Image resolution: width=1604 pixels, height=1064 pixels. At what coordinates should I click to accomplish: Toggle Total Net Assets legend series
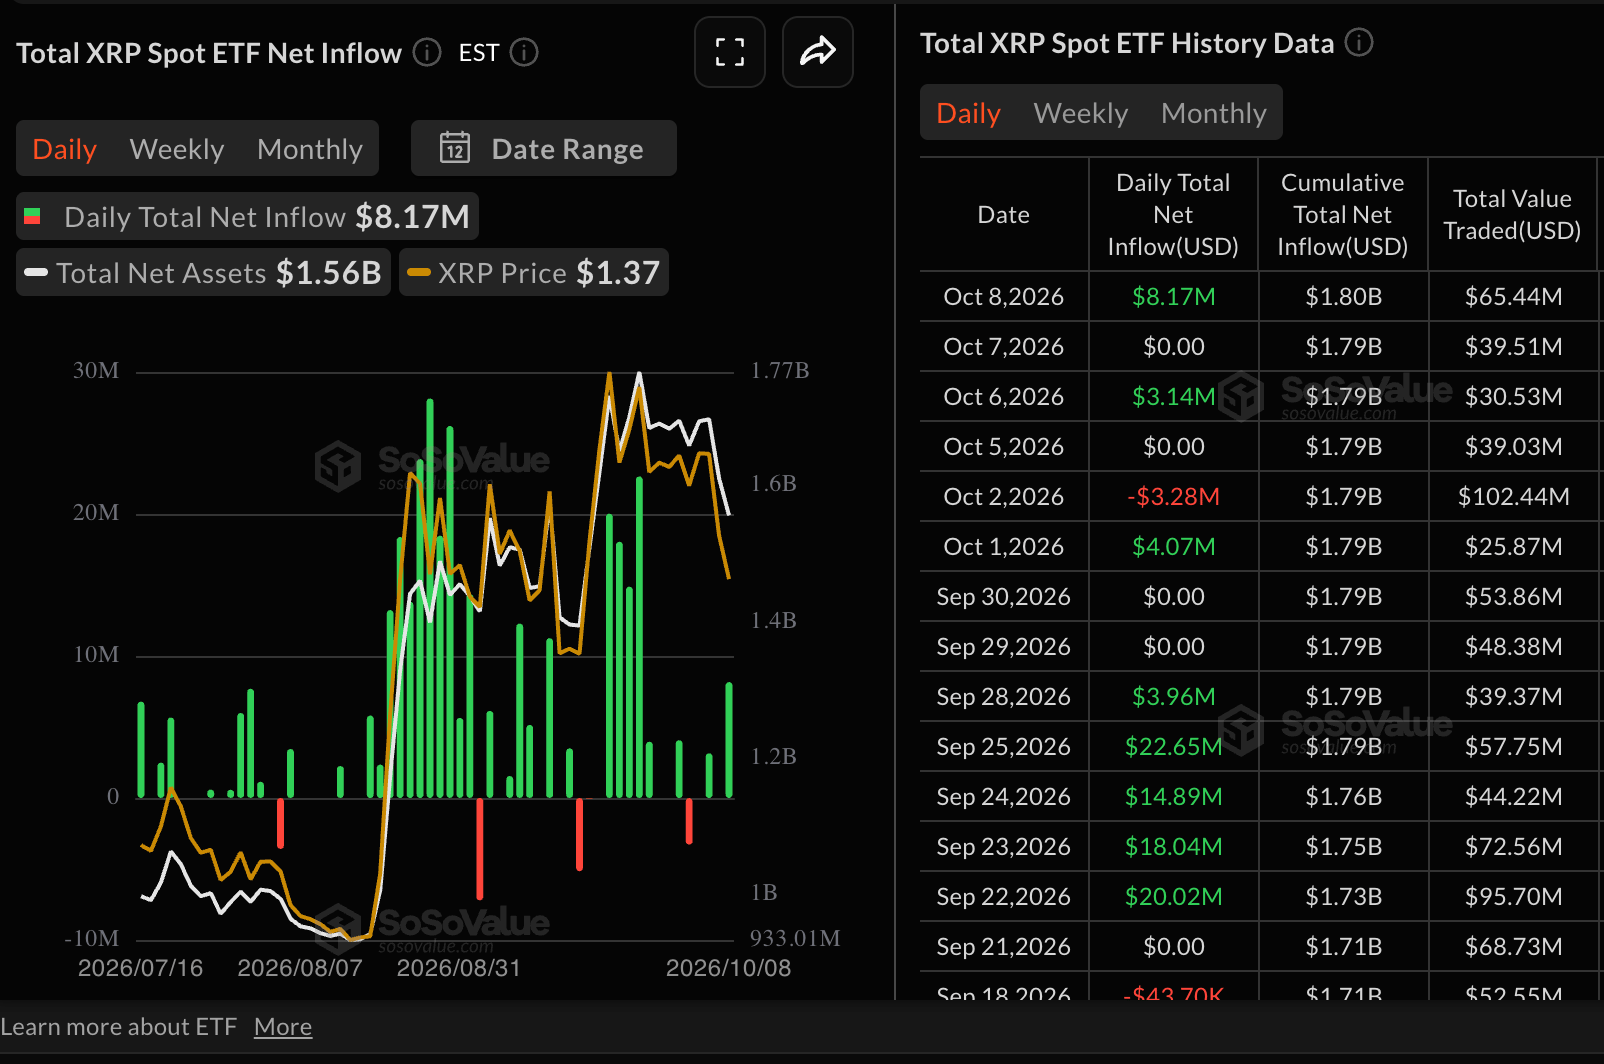204,273
